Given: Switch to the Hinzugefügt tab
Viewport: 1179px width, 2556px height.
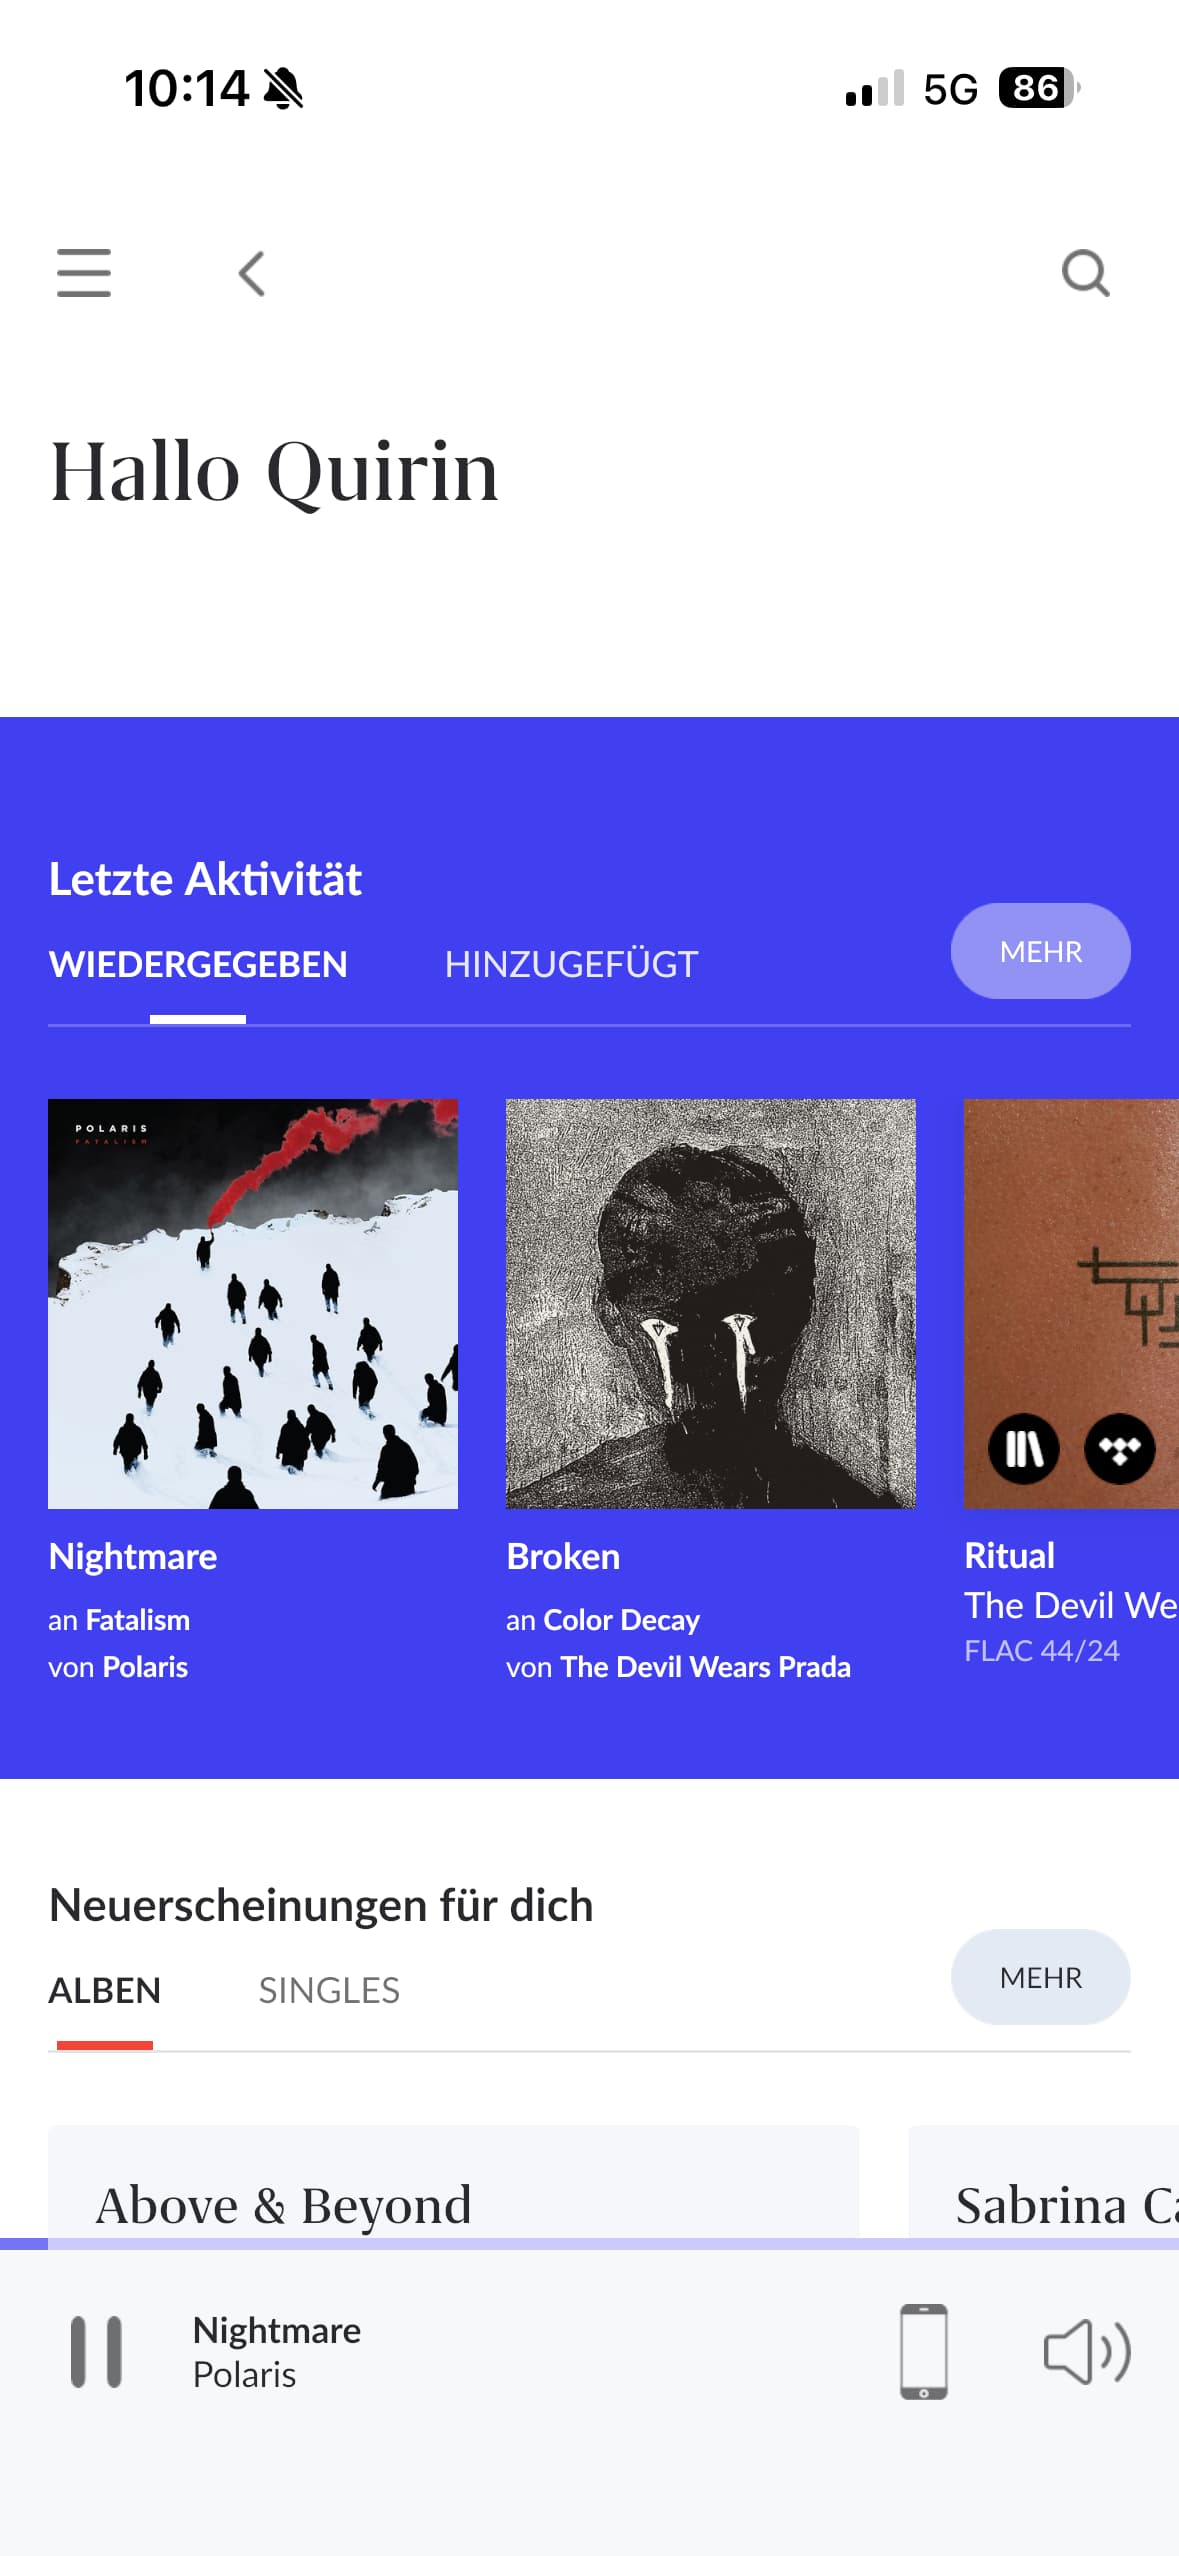Looking at the screenshot, I should pyautogui.click(x=571, y=964).
